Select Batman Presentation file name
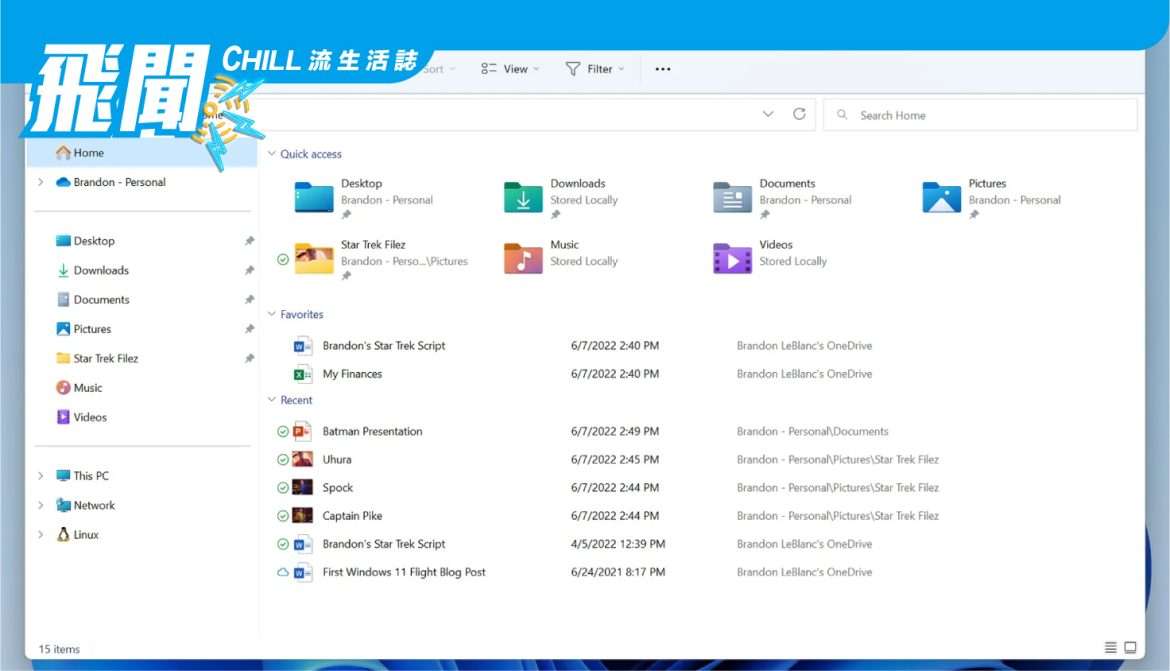This screenshot has height=671, width=1170. click(x=372, y=431)
